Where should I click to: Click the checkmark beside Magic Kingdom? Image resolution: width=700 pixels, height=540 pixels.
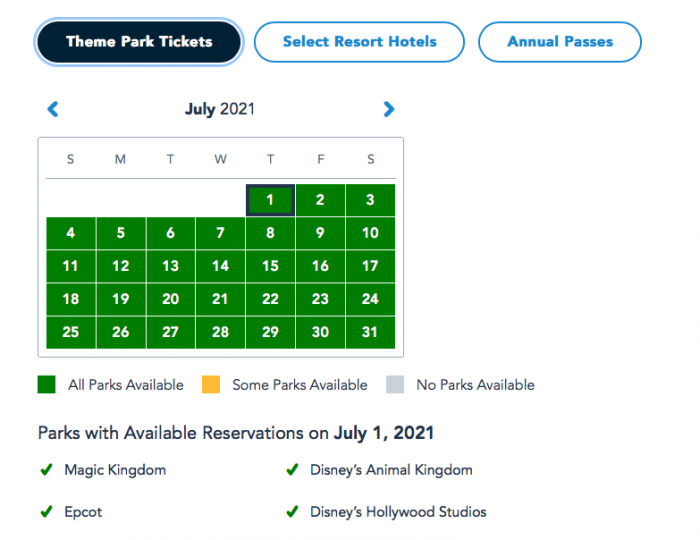point(45,470)
